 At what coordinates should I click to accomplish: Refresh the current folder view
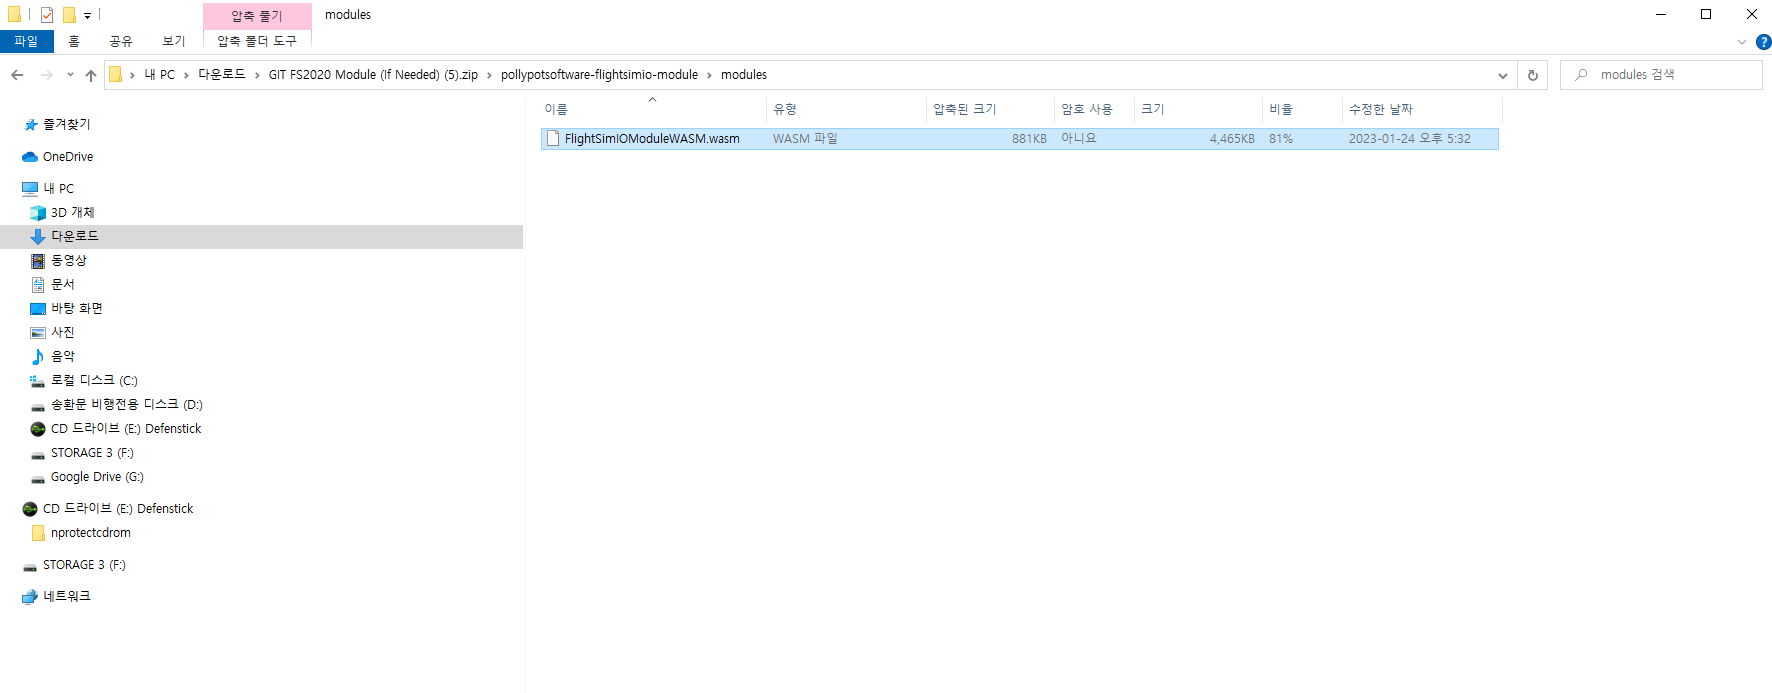[x=1532, y=75]
